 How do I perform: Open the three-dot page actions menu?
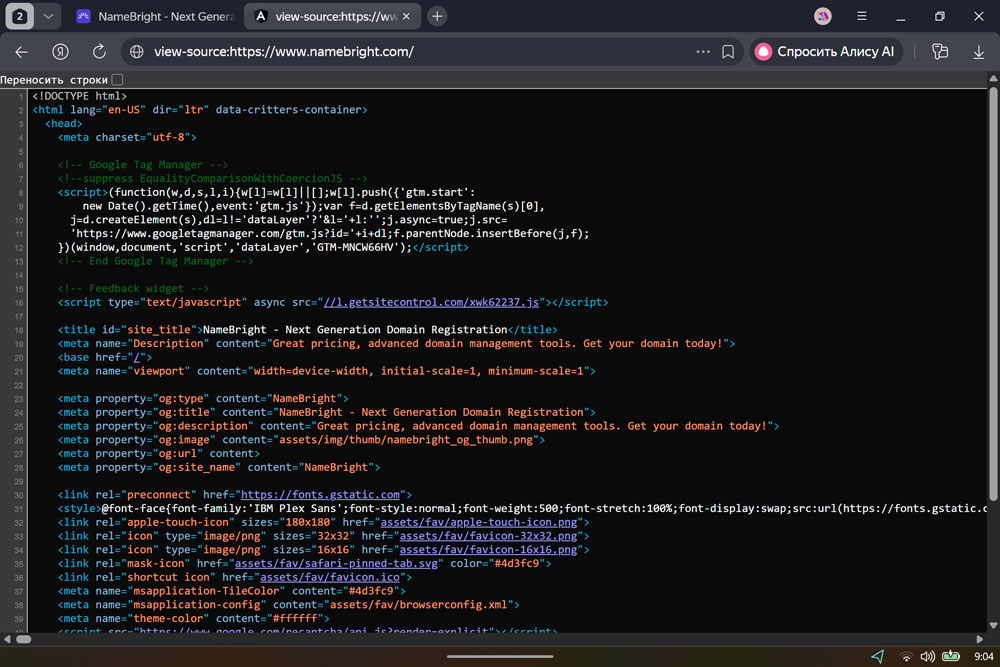703,52
